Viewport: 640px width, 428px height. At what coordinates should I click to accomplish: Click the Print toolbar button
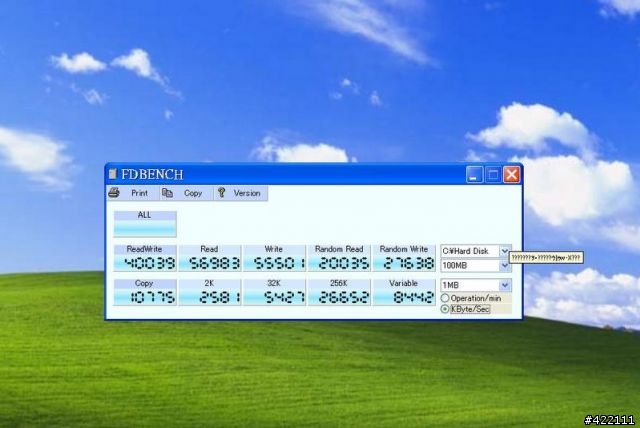[133, 193]
